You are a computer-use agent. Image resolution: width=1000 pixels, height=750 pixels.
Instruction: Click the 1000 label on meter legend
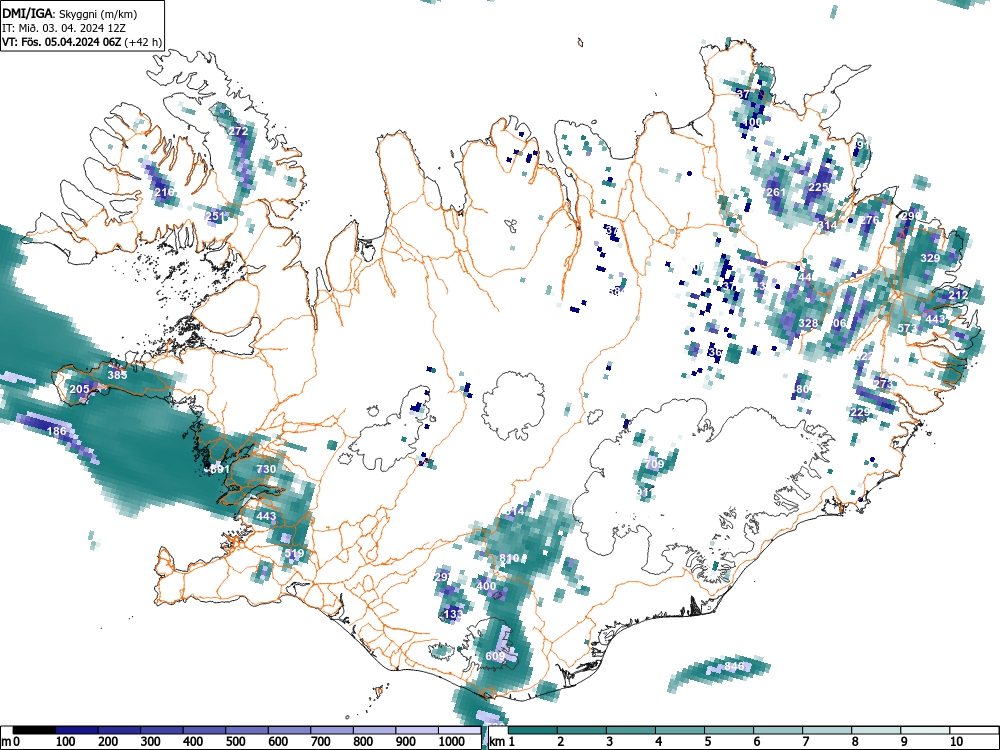452,741
